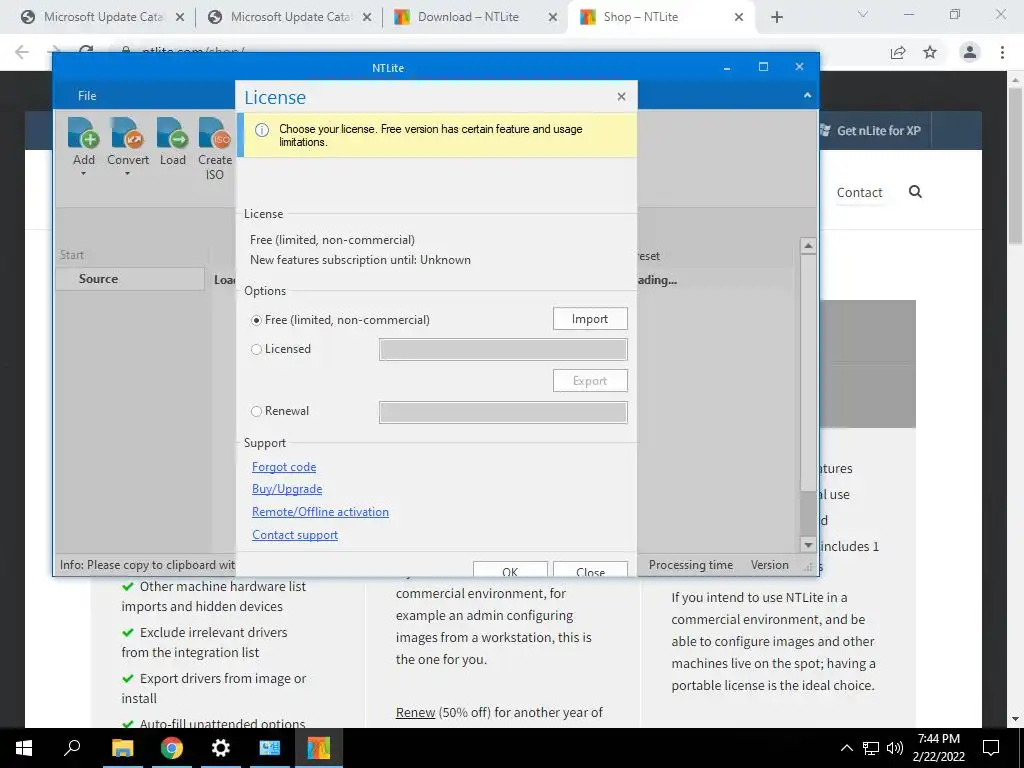Open the File menu in NTLite
The width and height of the screenshot is (1024, 768).
coord(87,95)
